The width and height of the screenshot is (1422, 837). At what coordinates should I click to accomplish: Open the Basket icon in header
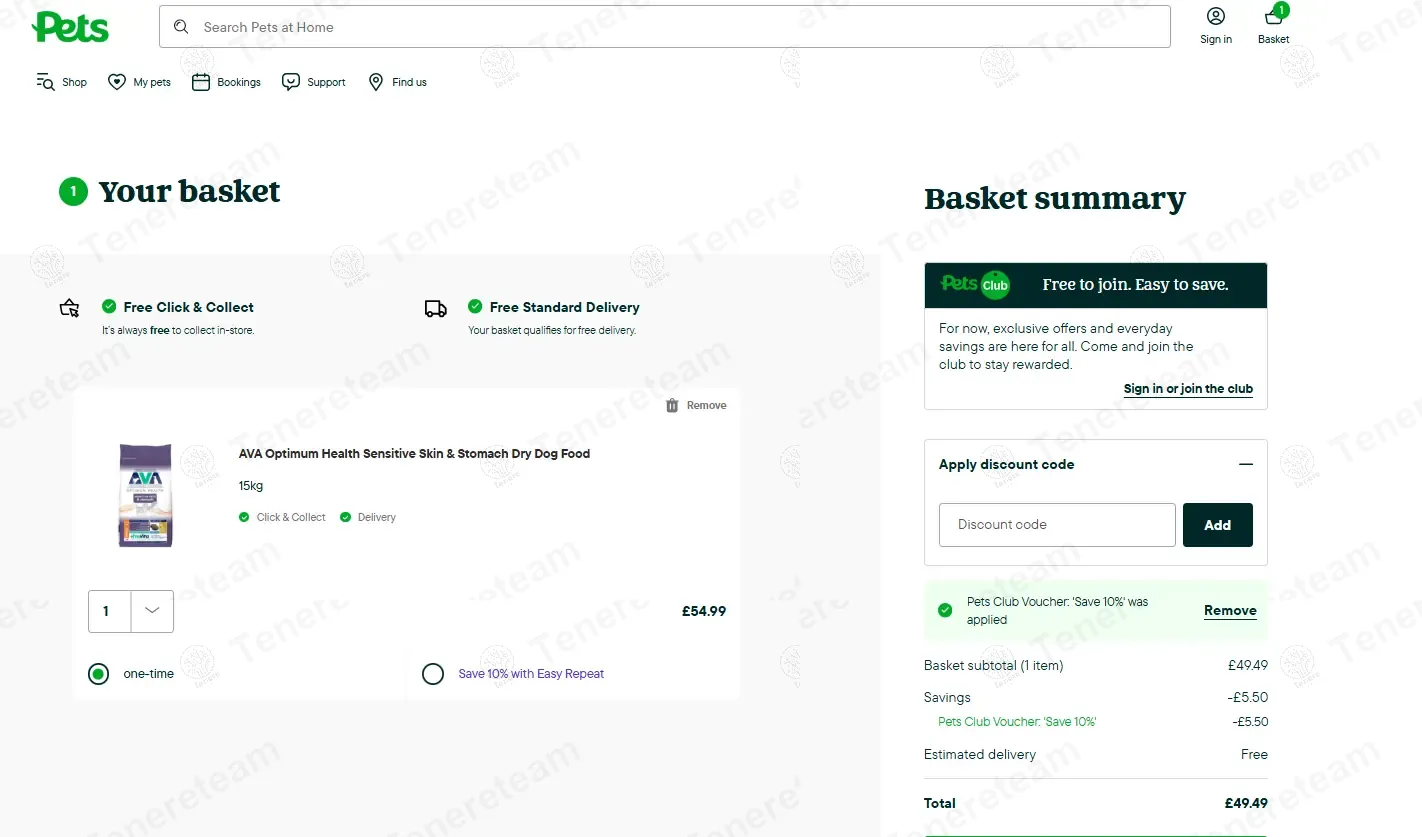pyautogui.click(x=1273, y=17)
